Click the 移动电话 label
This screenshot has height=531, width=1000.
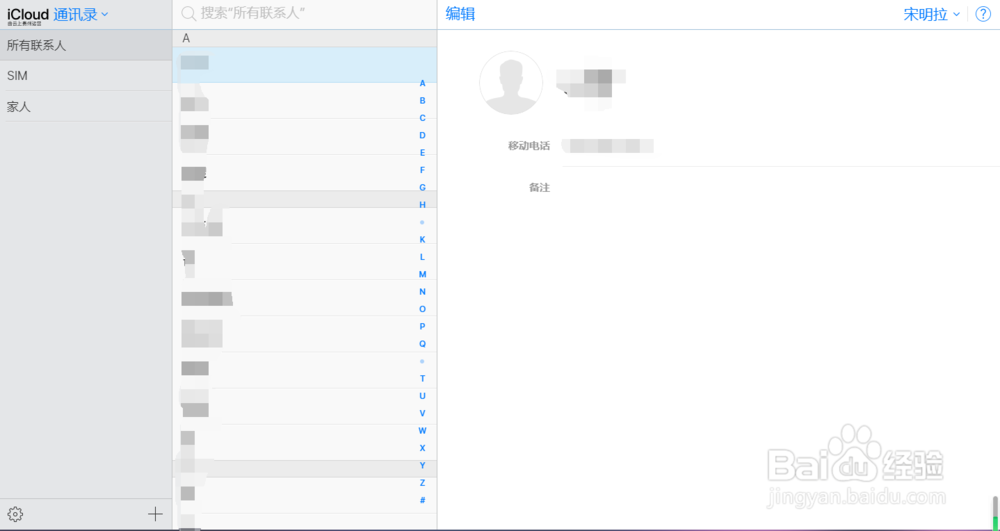pyautogui.click(x=529, y=146)
